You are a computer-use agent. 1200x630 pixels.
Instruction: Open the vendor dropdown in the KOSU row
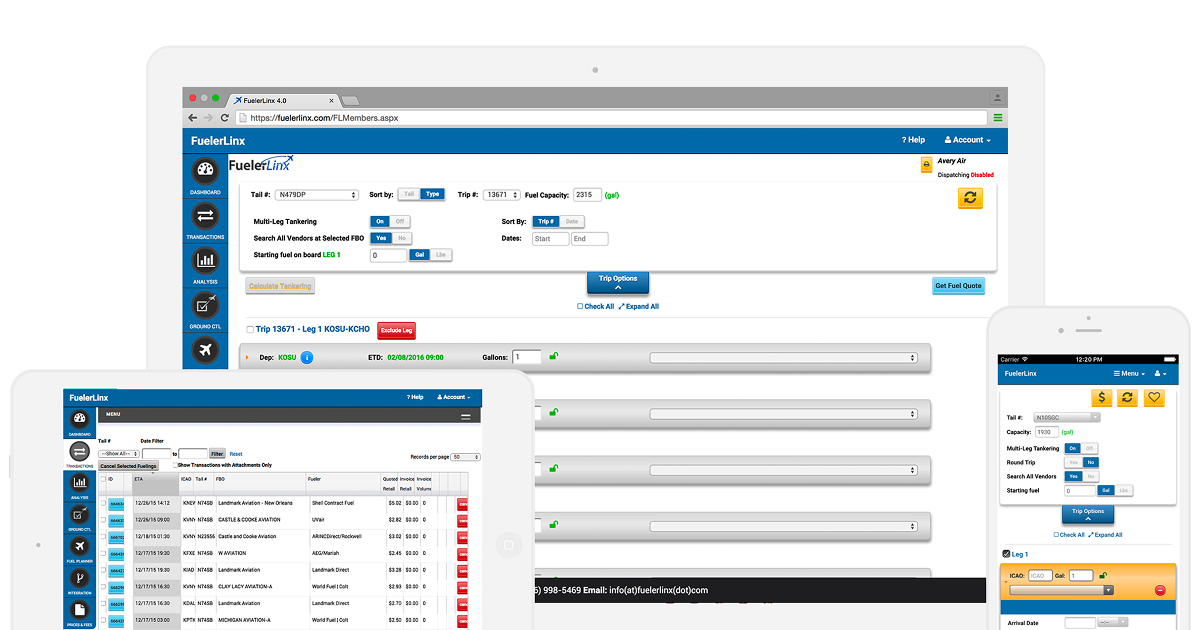pos(783,357)
